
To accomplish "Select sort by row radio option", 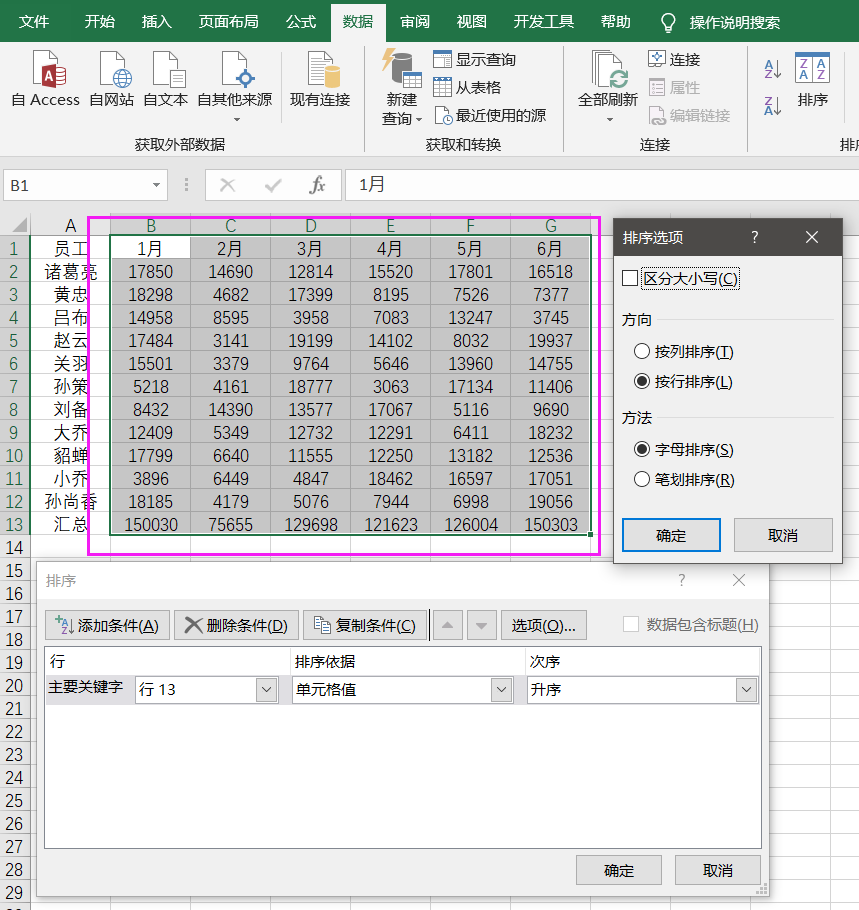I will click(641, 381).
